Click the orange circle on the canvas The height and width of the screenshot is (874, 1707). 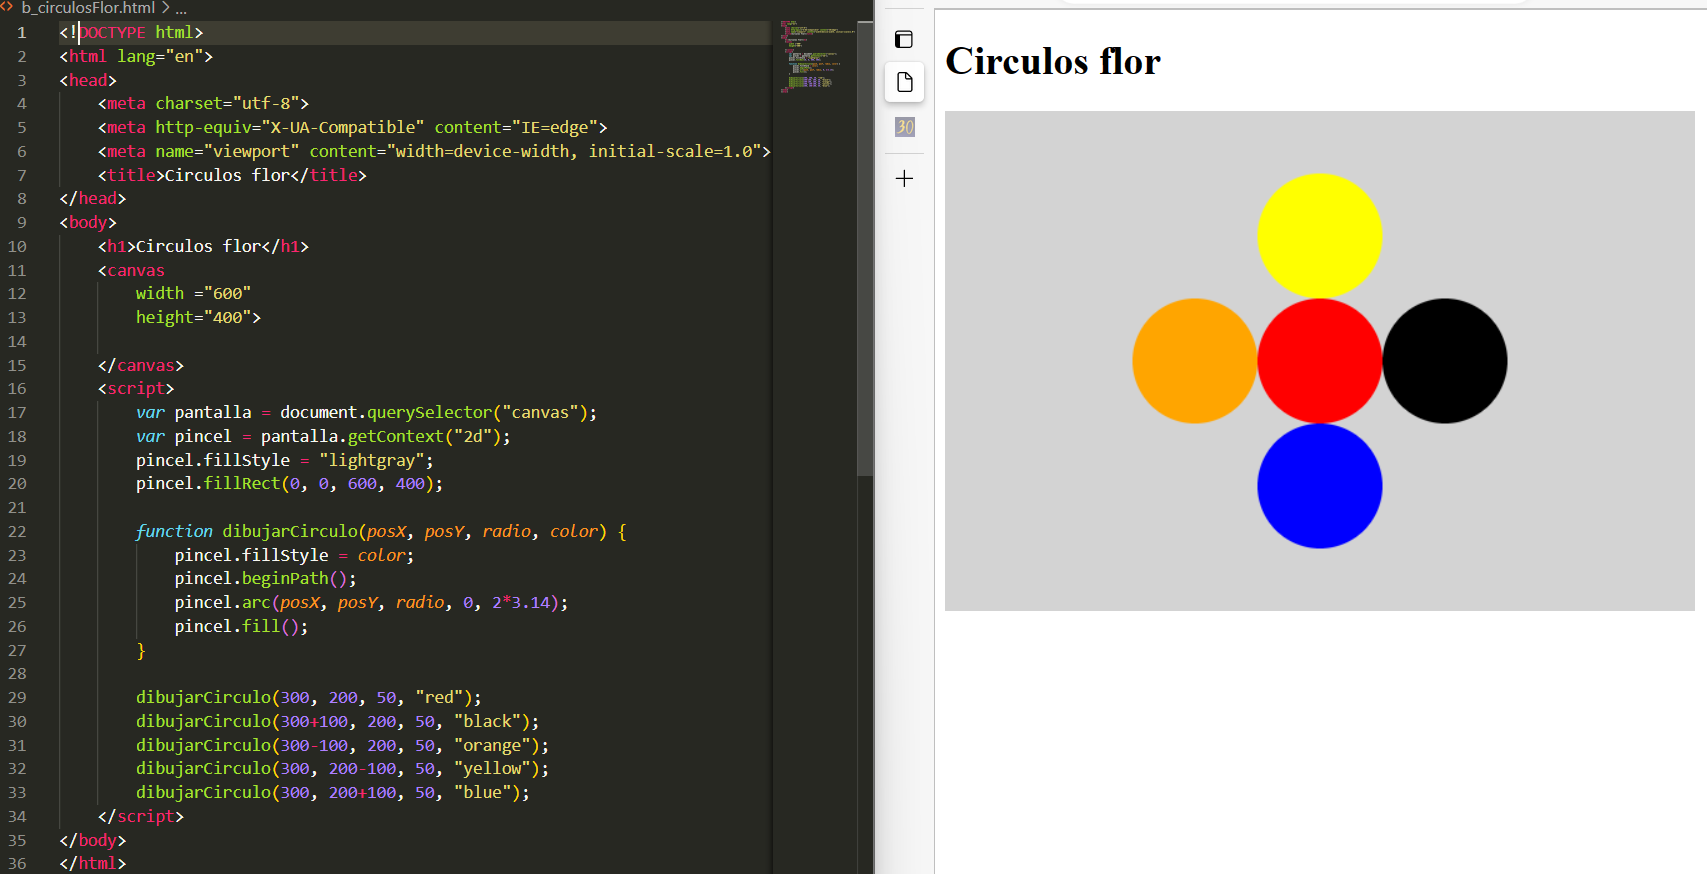1194,361
